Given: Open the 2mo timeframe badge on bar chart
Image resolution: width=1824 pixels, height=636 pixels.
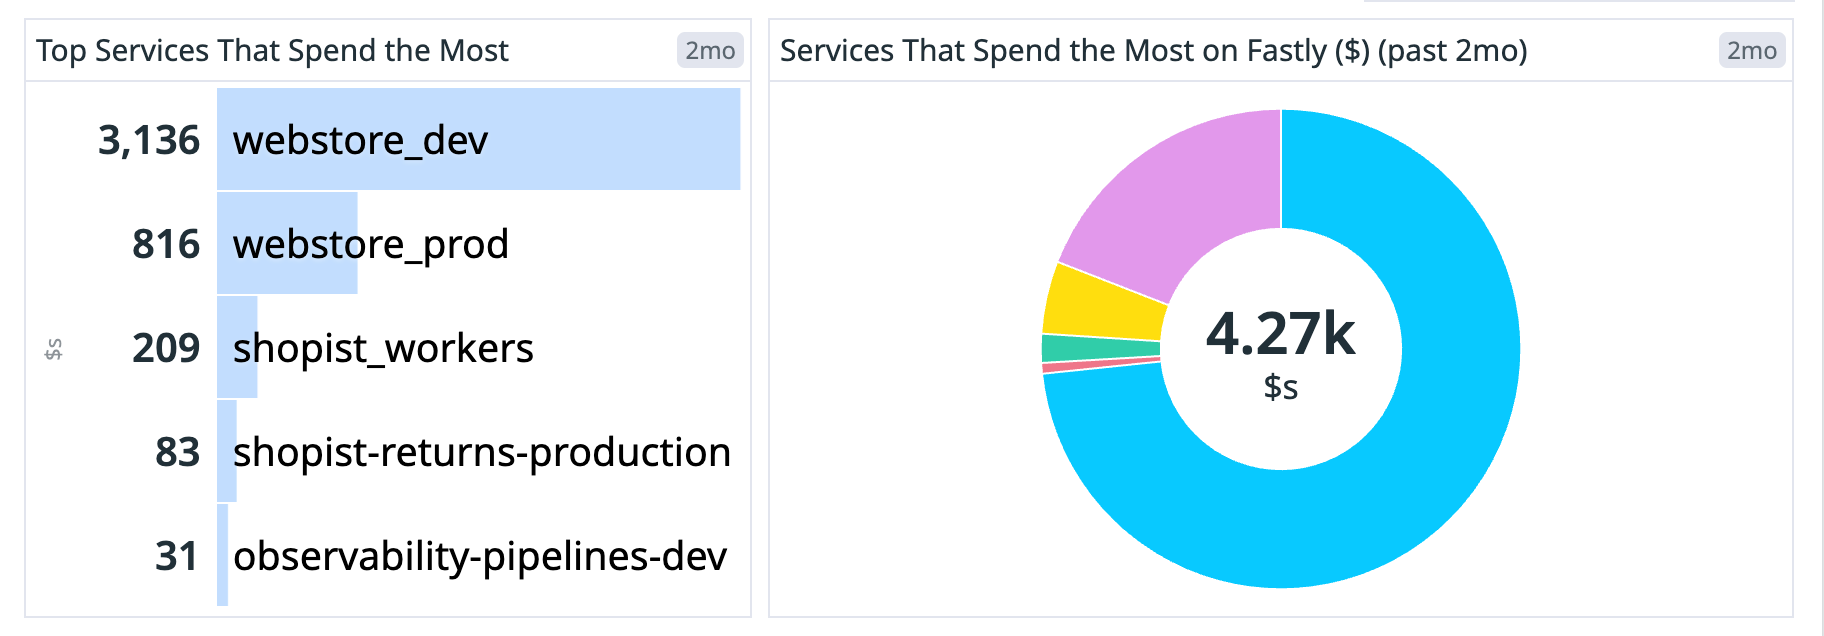Looking at the screenshot, I should (711, 50).
